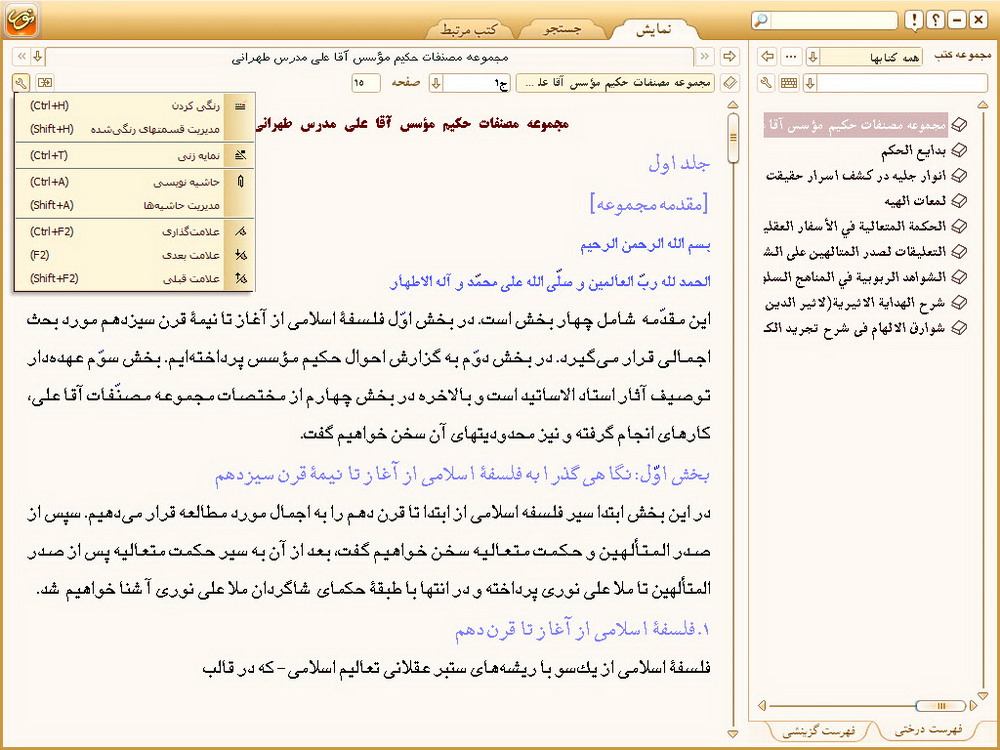Click the question mark help icon
The width and height of the screenshot is (1000, 750).
click(935, 21)
